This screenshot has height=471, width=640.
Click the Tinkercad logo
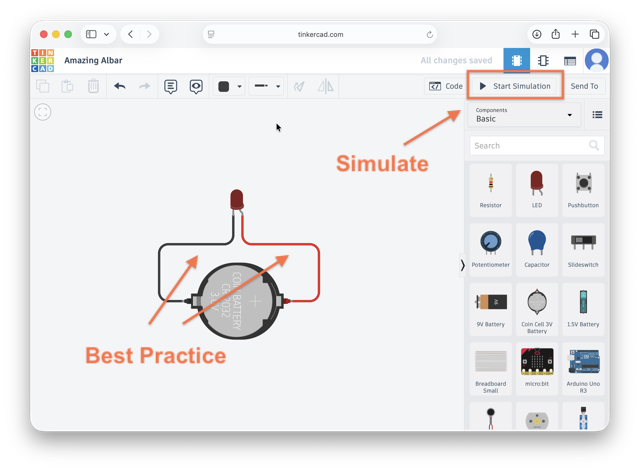point(42,60)
